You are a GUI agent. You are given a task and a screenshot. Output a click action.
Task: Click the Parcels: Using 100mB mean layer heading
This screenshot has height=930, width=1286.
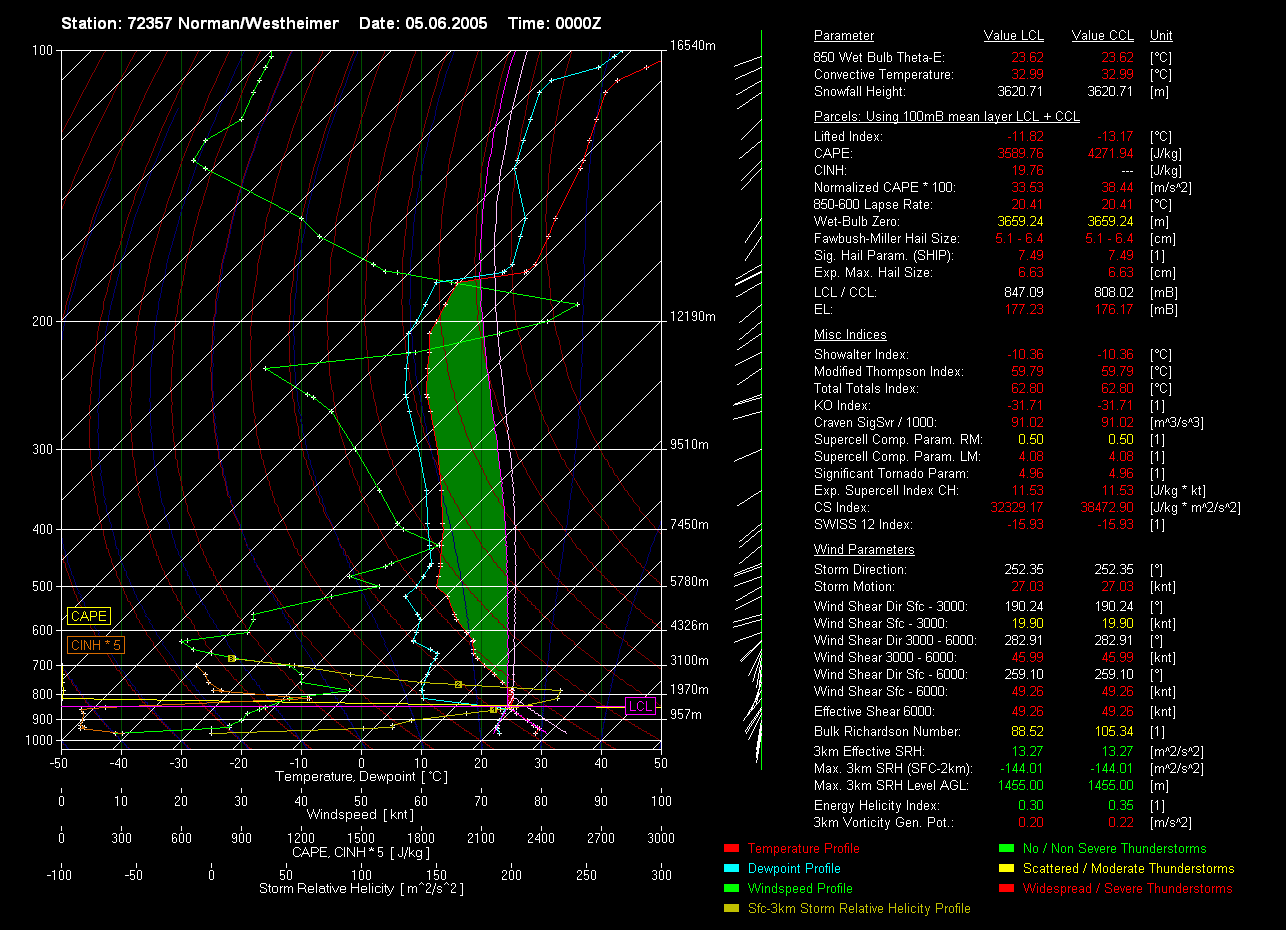click(947, 117)
